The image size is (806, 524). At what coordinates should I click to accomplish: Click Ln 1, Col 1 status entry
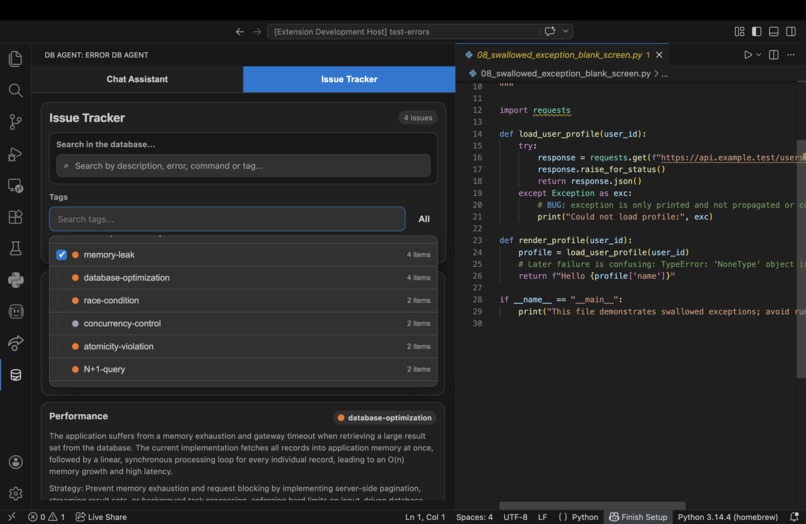tap(425, 517)
